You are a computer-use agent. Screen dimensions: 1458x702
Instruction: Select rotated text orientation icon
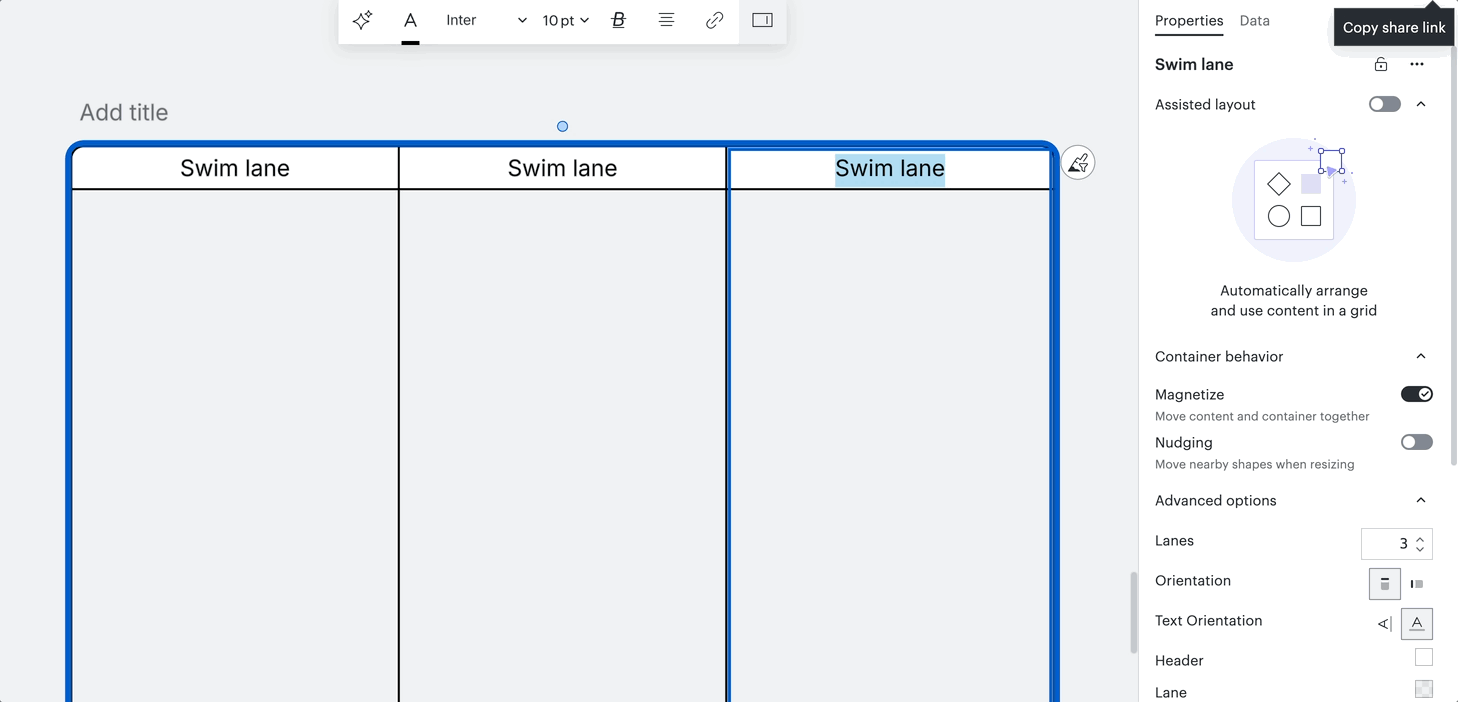[1384, 624]
